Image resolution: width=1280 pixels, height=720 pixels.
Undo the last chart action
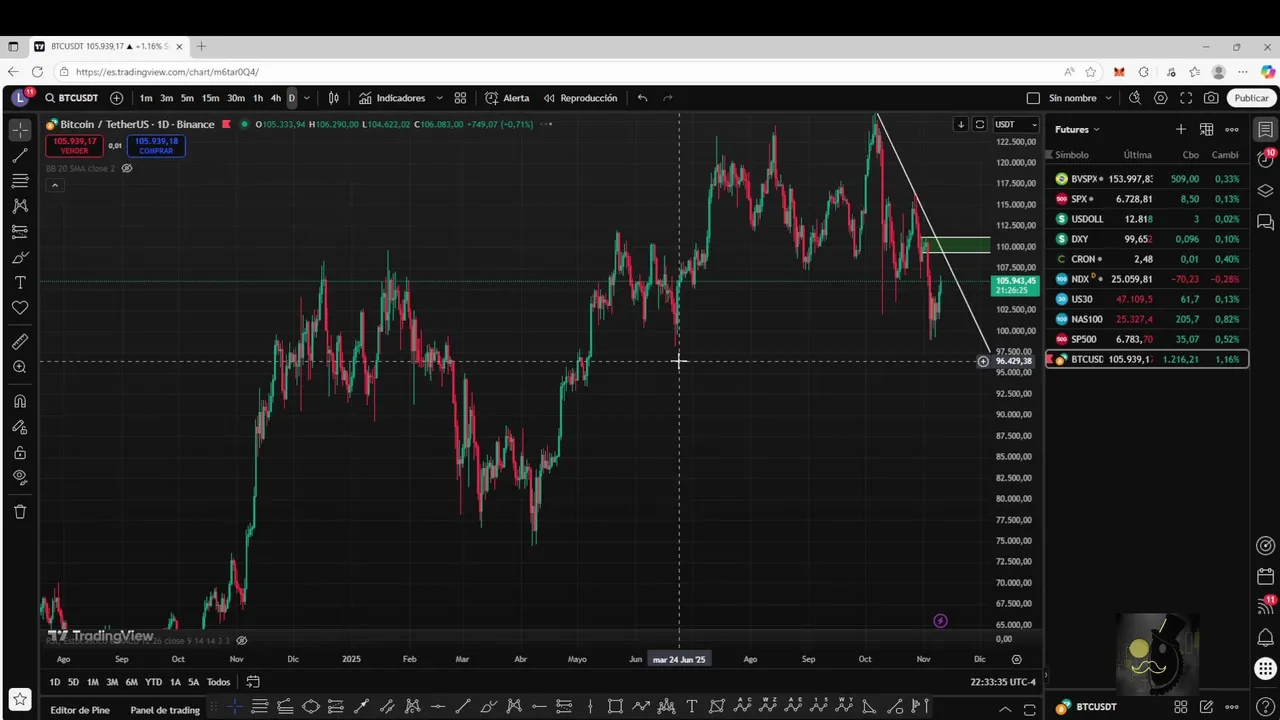tap(642, 98)
